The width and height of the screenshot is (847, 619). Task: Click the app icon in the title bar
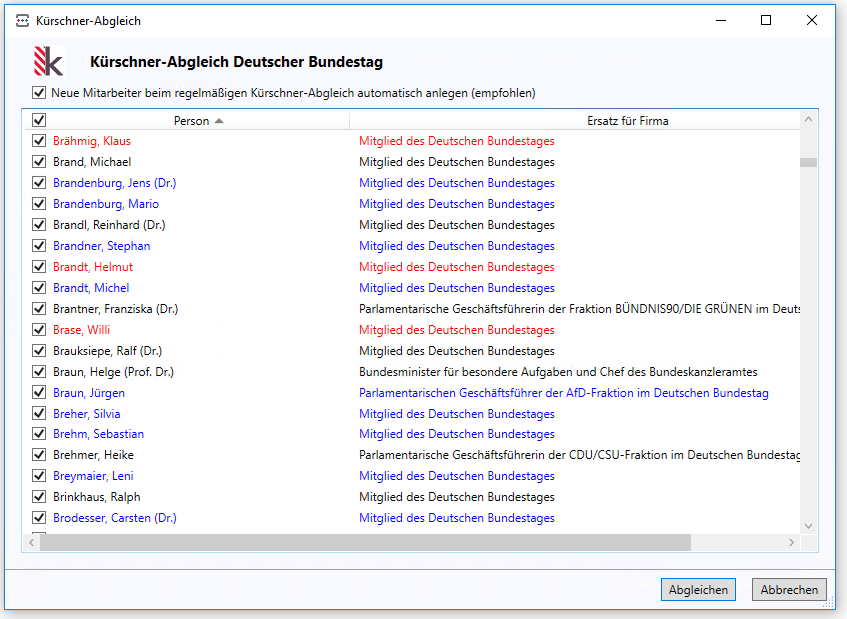click(22, 21)
